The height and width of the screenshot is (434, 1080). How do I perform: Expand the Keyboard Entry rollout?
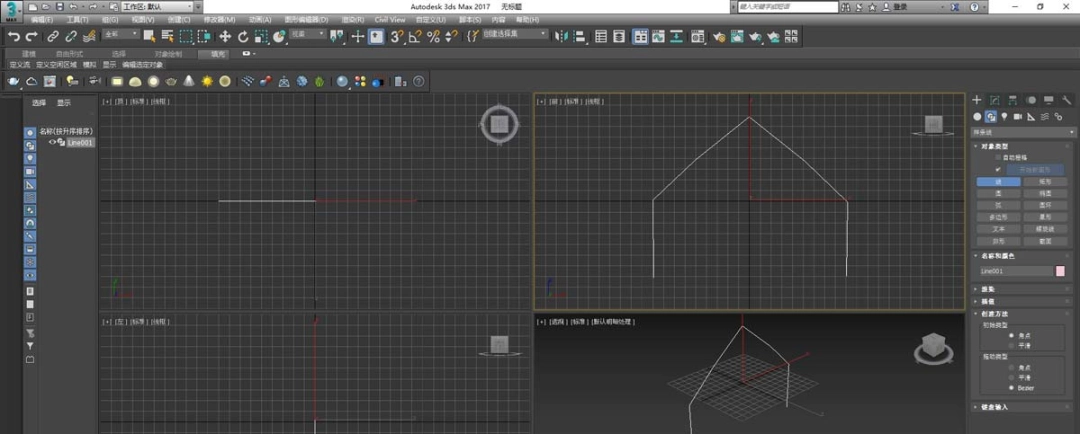click(x=1024, y=407)
